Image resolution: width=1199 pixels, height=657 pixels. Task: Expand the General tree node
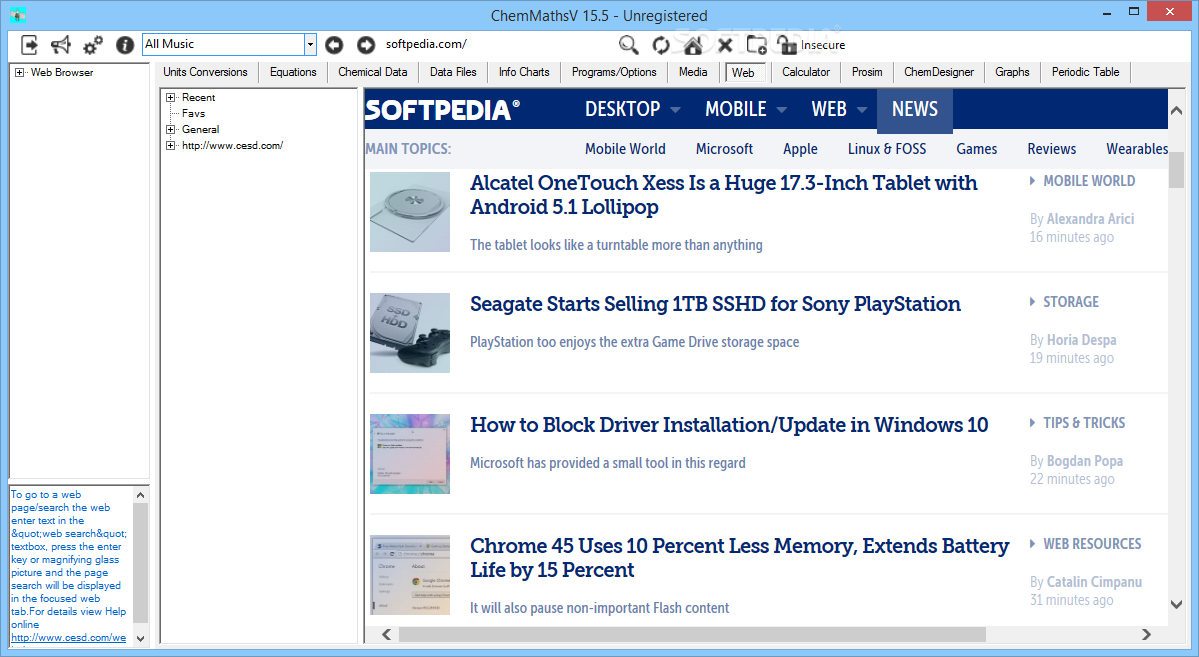click(x=171, y=130)
